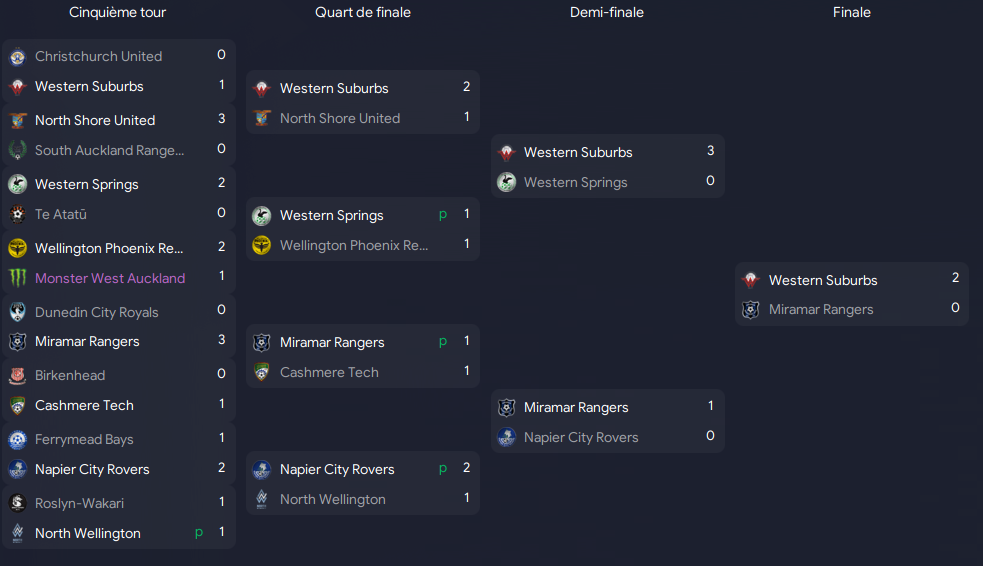
Task: Click Miramar Rangers crest in the final
Action: tap(751, 310)
